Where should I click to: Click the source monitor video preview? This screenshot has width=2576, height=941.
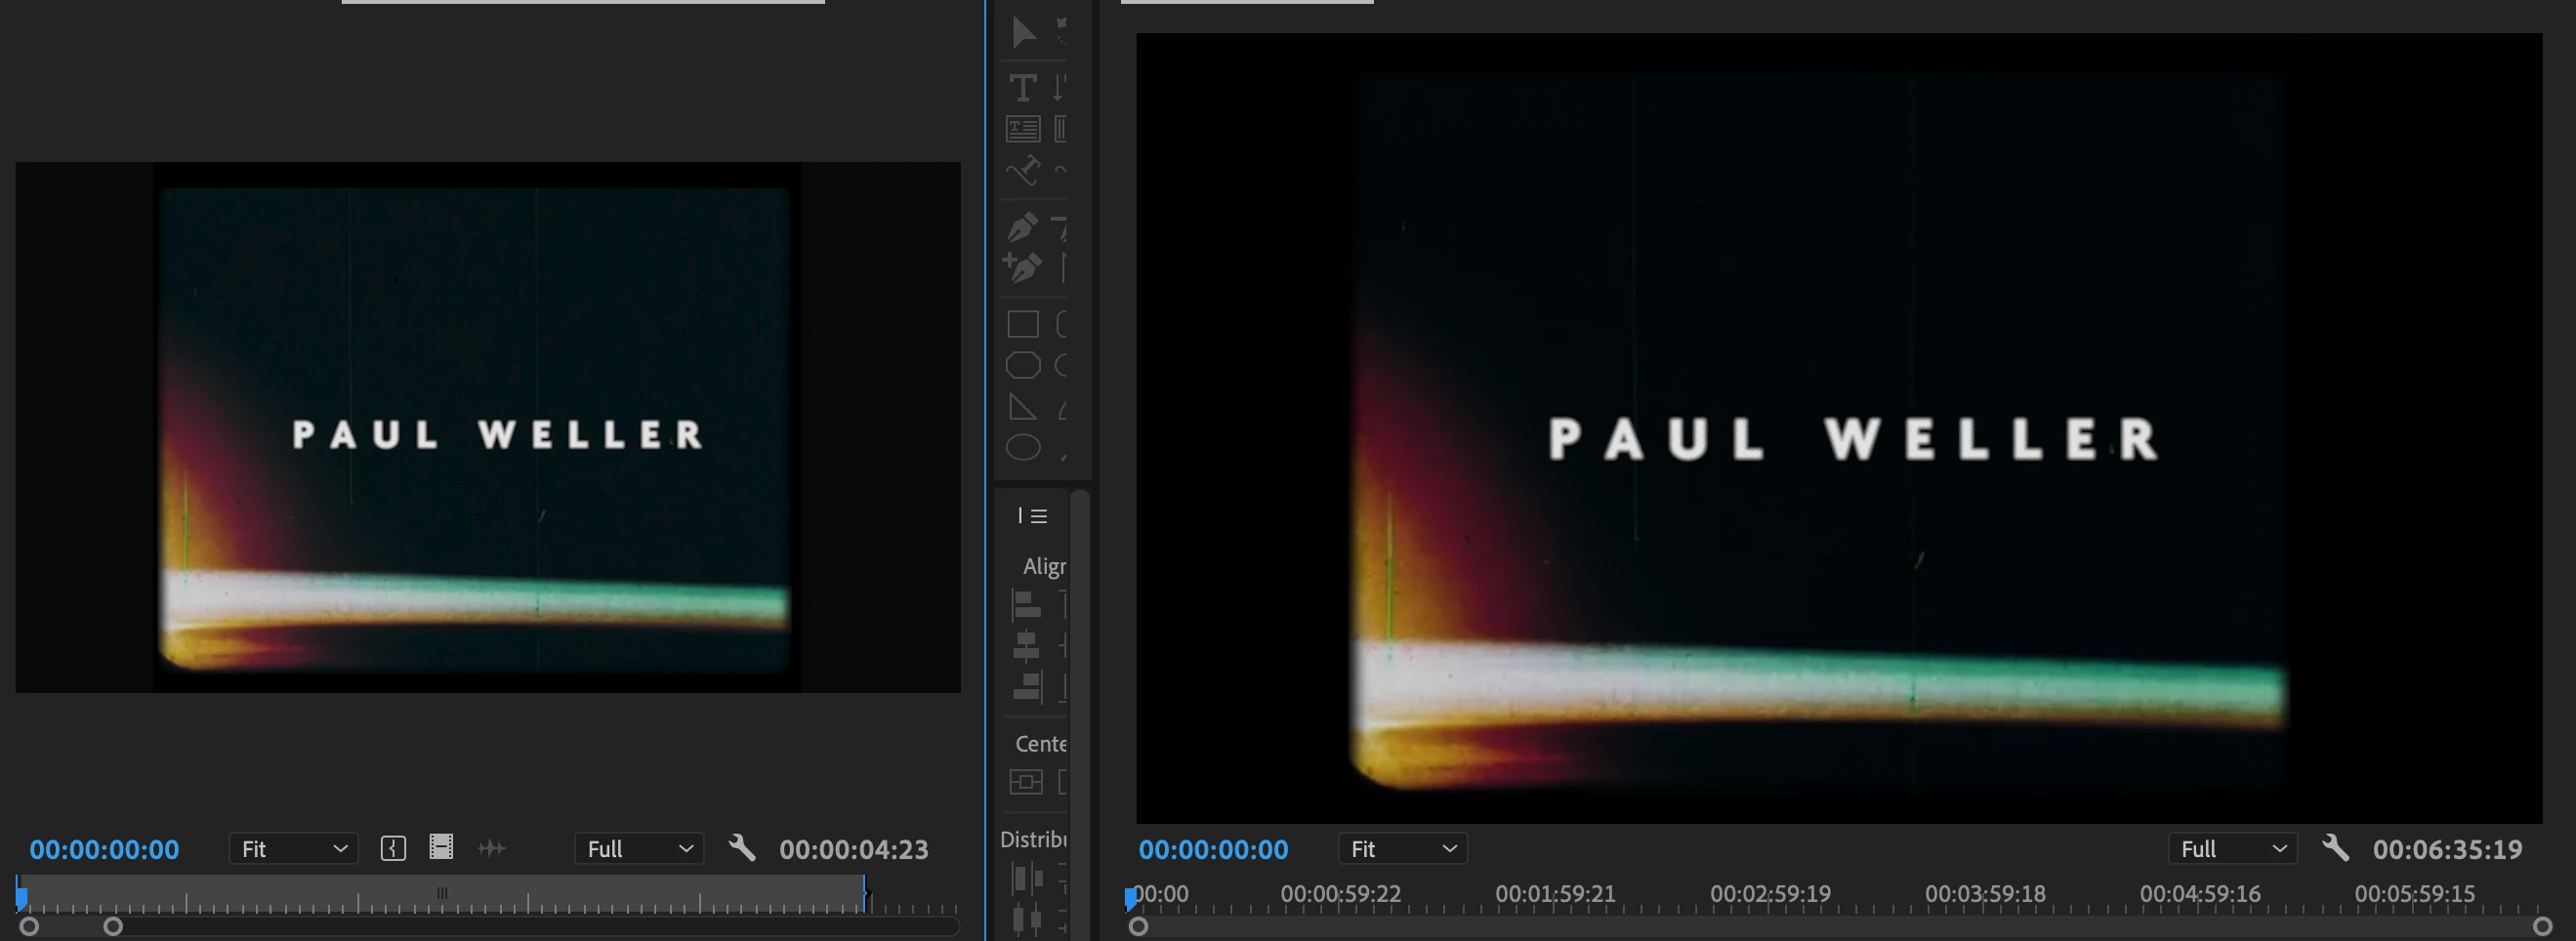pos(488,427)
